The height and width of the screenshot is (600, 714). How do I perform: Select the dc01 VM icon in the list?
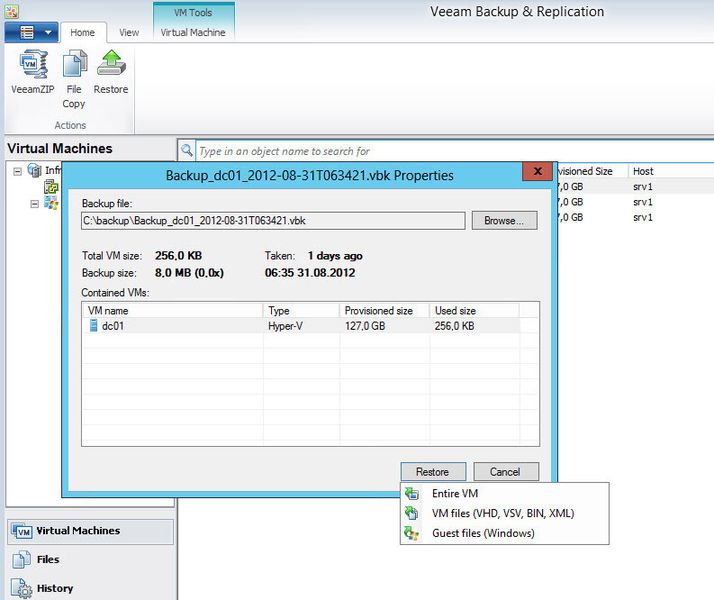click(93, 325)
